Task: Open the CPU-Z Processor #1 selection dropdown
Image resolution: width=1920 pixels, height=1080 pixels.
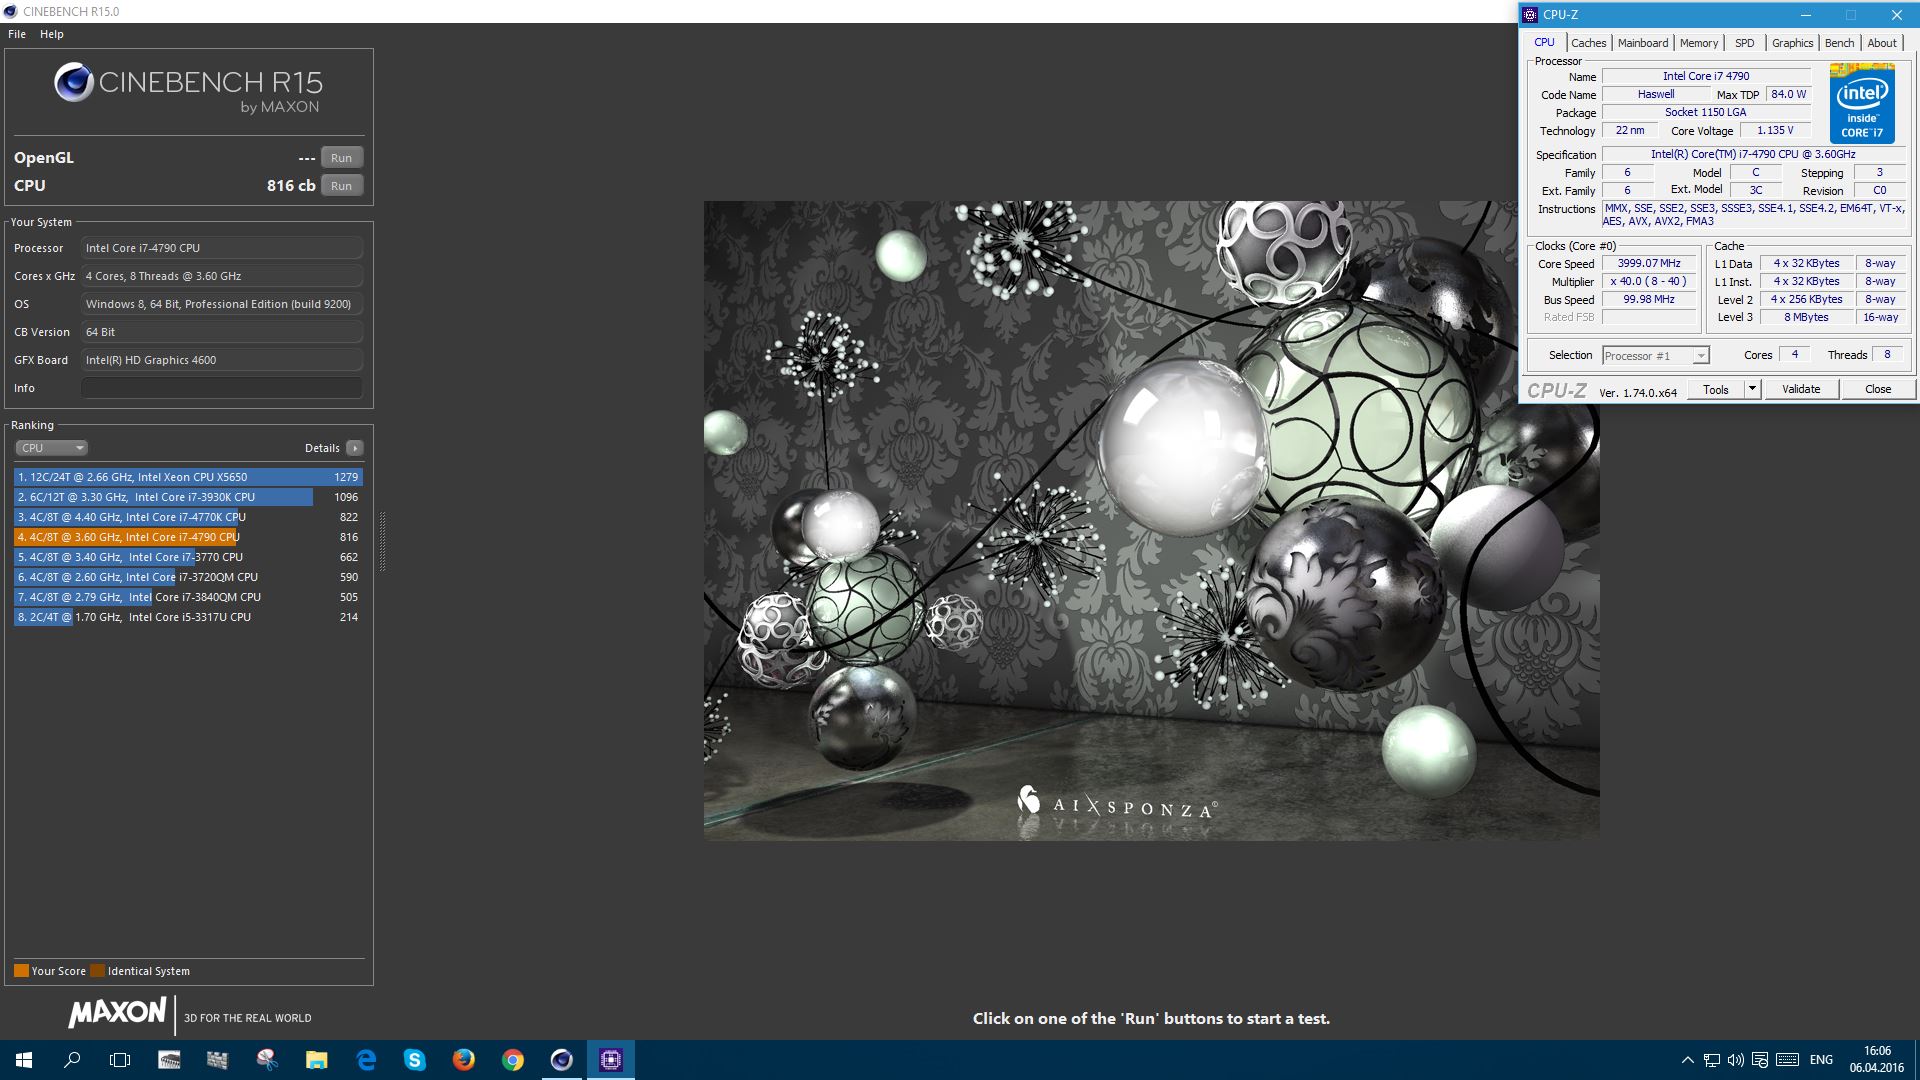Action: tap(1656, 356)
